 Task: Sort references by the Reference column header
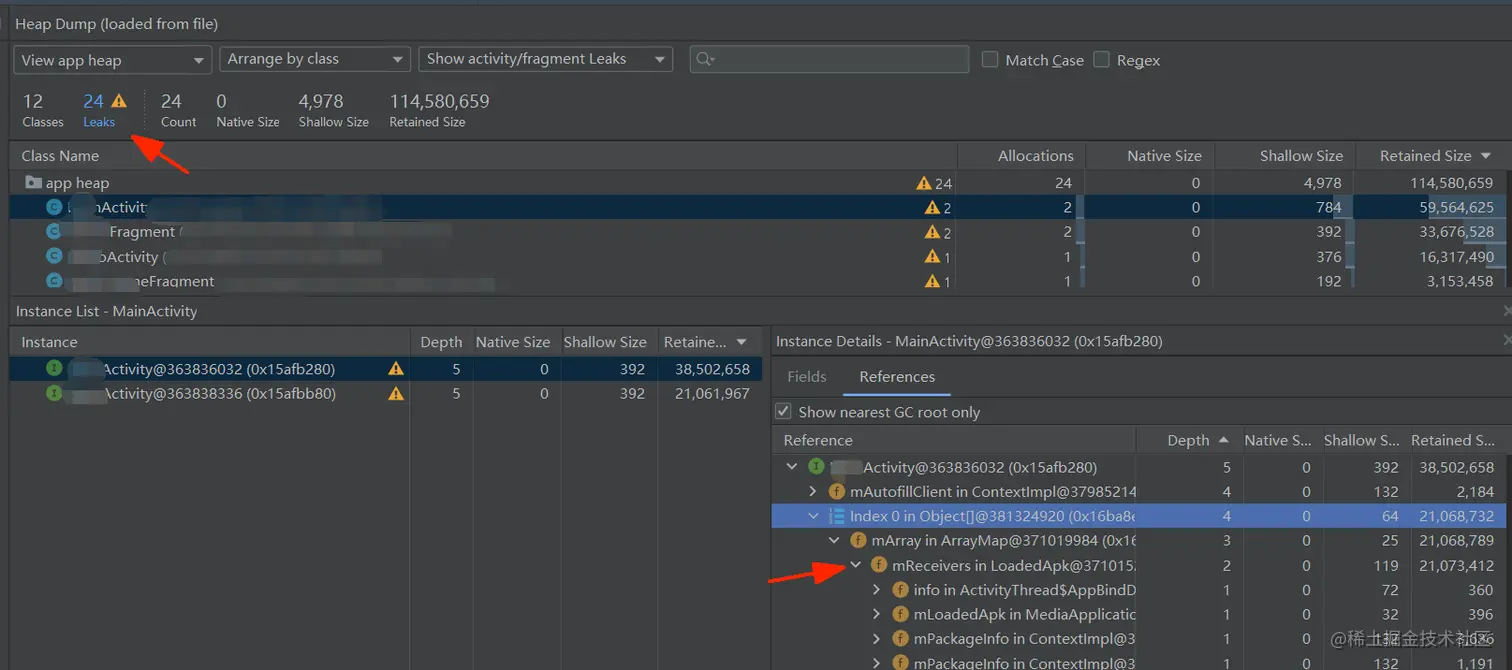click(955, 440)
